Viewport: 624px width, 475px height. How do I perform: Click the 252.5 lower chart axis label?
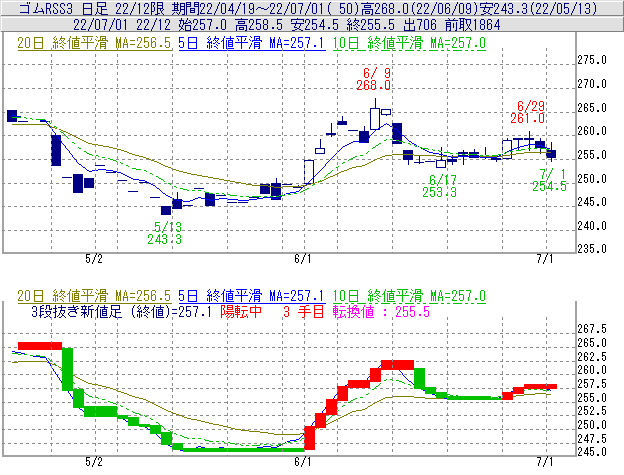click(592, 411)
